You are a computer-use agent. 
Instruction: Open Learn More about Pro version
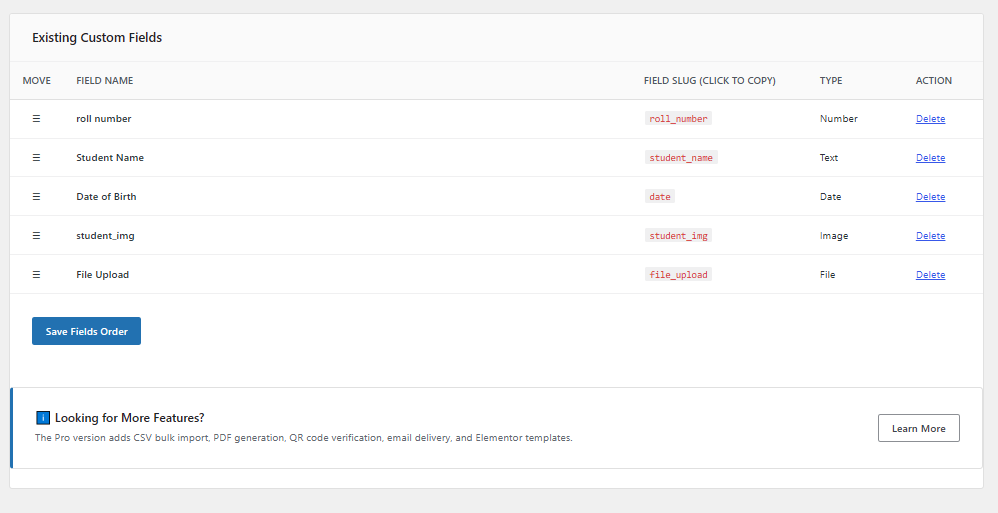918,428
